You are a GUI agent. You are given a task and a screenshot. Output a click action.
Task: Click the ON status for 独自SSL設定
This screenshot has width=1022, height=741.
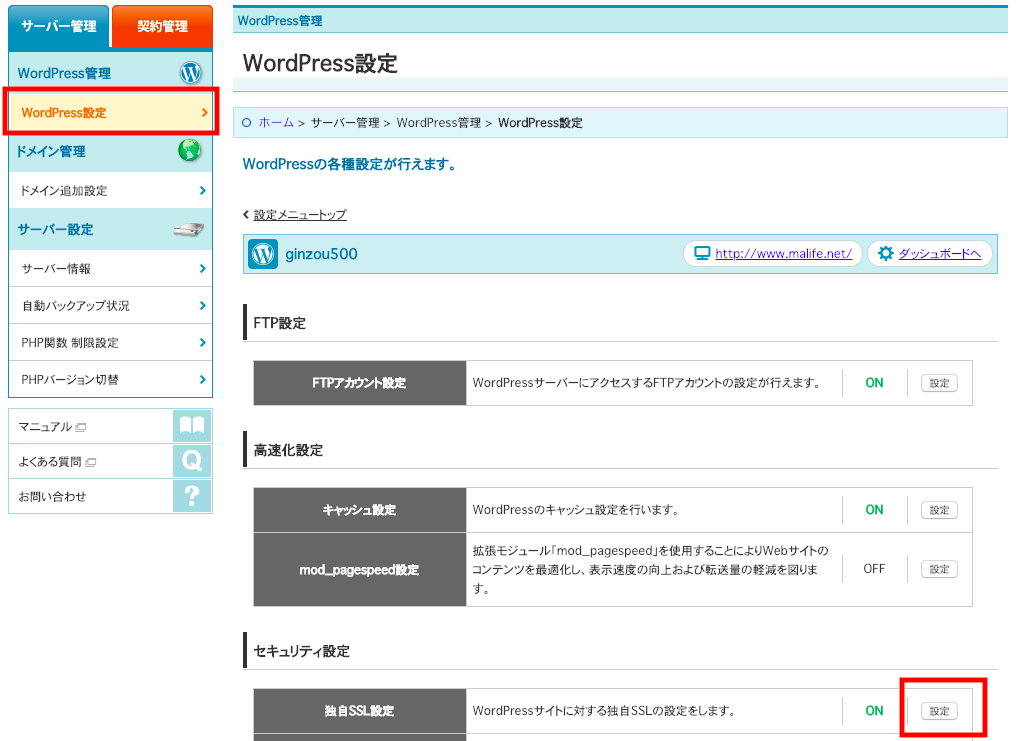point(874,711)
